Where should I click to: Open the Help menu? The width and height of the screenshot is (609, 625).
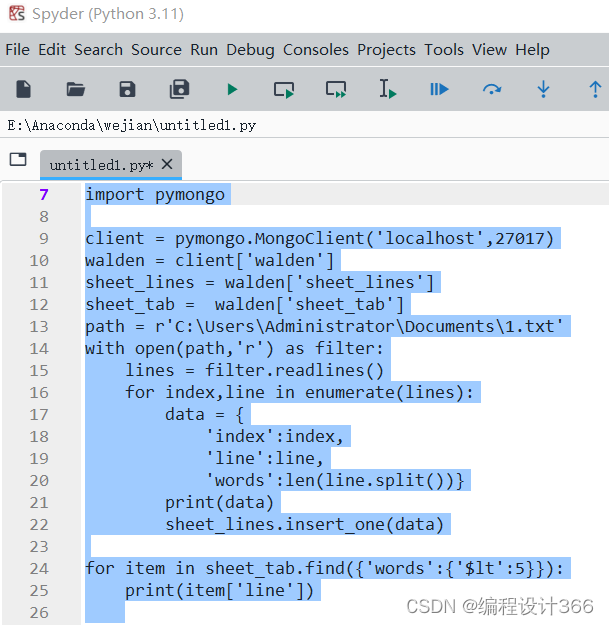(x=532, y=50)
